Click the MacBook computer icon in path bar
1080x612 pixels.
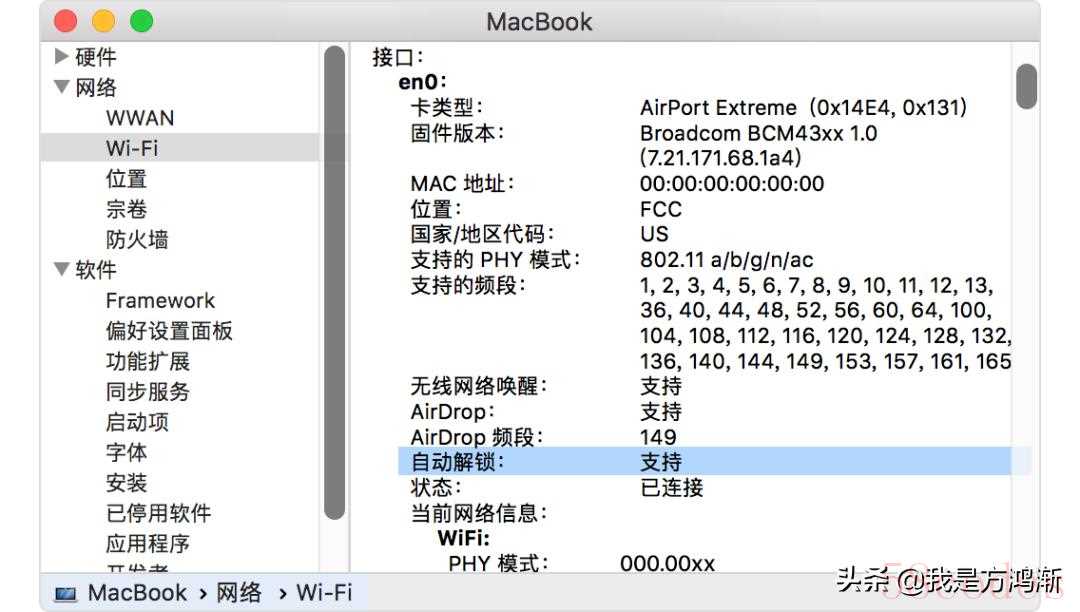66,593
